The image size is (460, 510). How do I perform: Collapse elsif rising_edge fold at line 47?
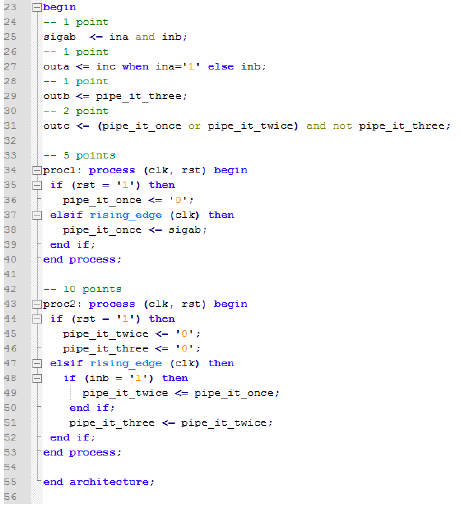[37, 364]
